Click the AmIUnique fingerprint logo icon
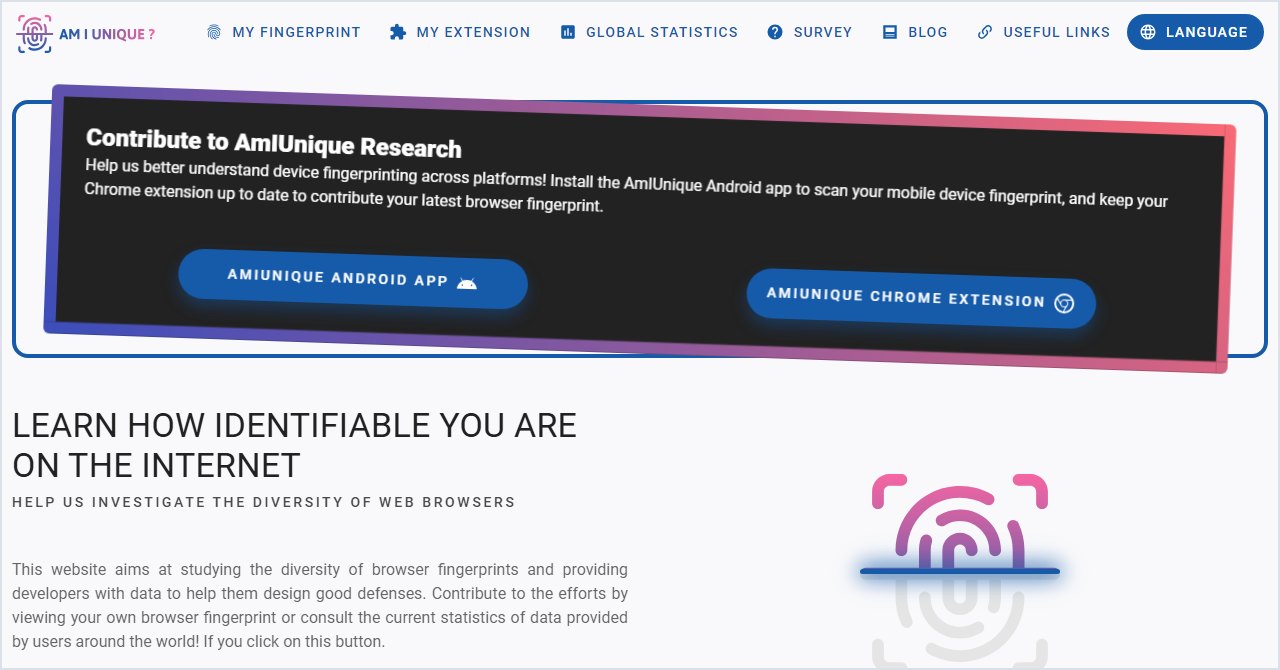1280x670 pixels. coord(35,33)
